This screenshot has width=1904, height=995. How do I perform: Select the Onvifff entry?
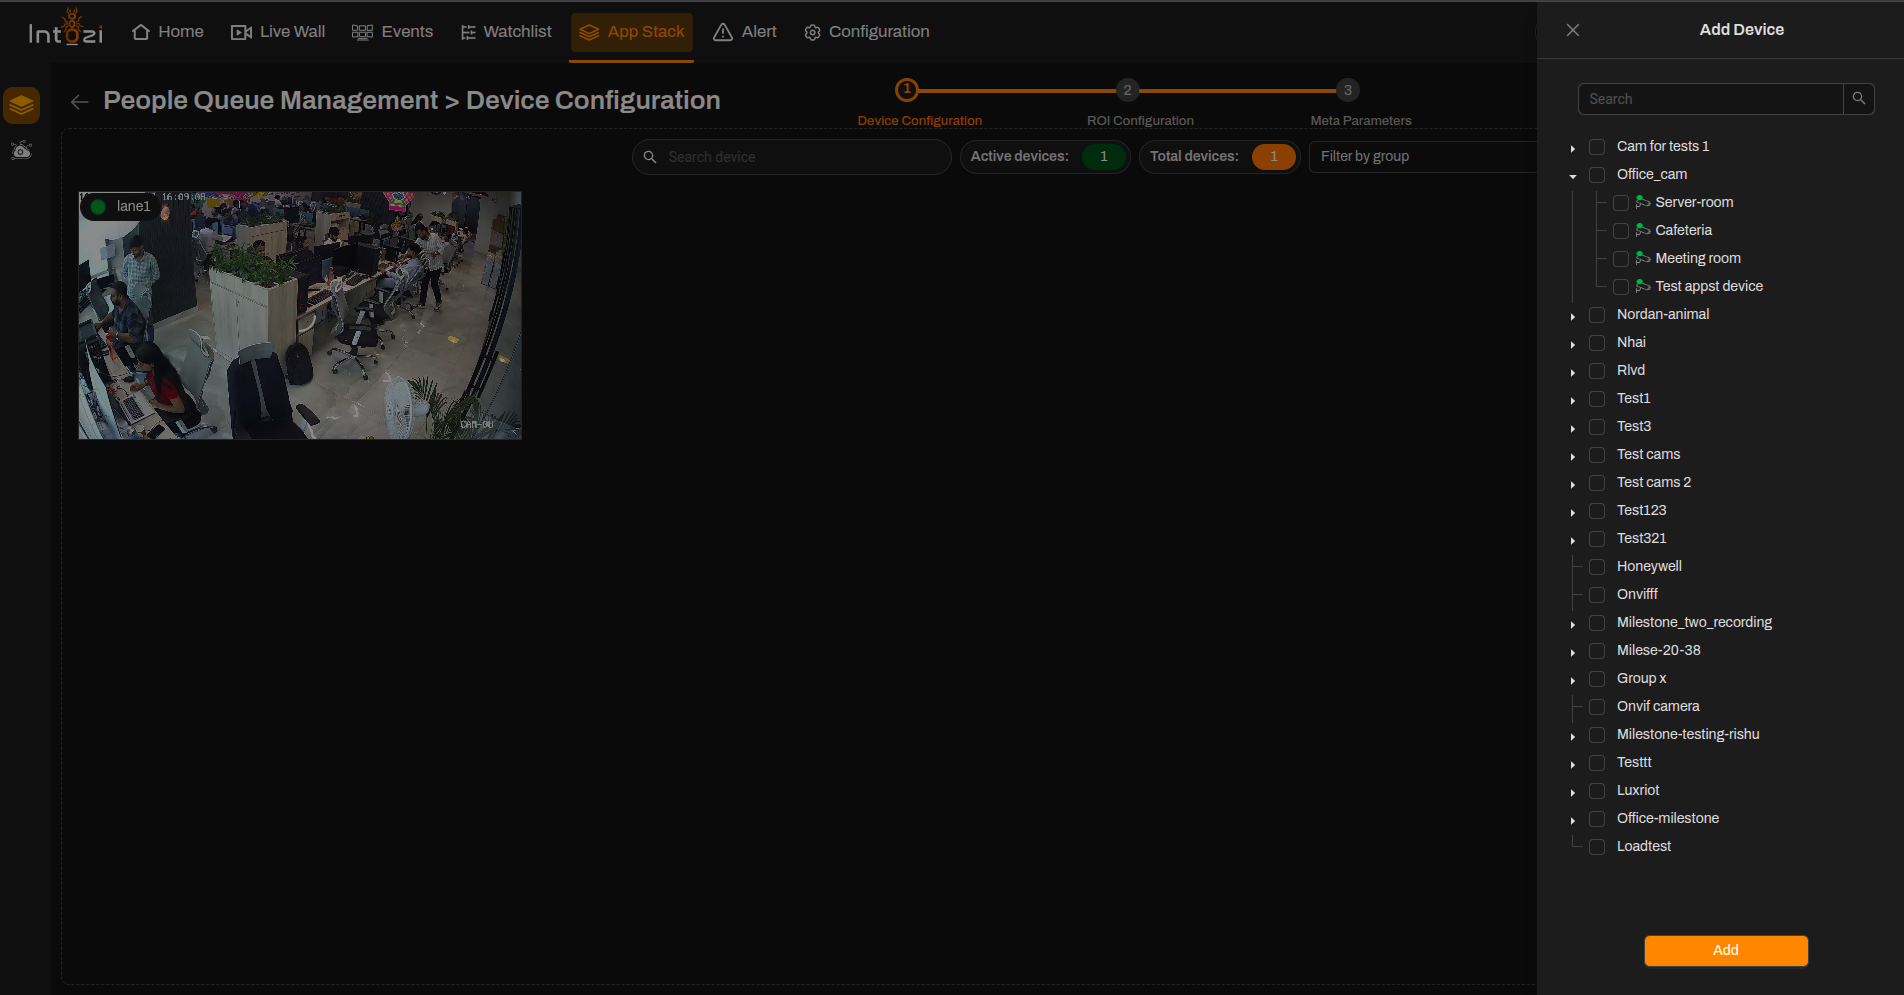1637,594
